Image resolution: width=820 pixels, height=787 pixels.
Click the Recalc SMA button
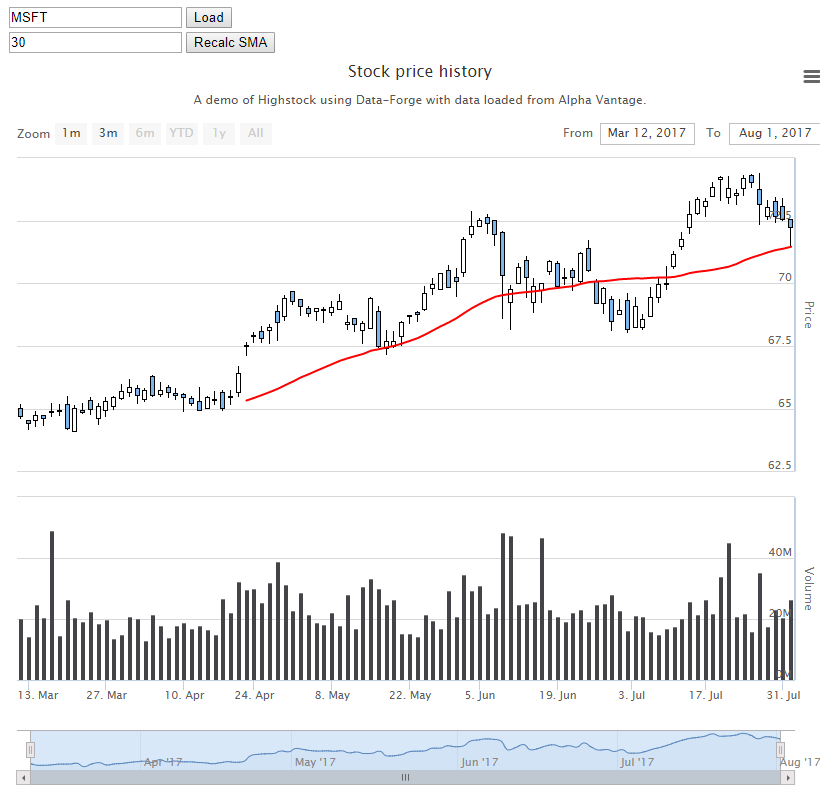click(x=230, y=42)
